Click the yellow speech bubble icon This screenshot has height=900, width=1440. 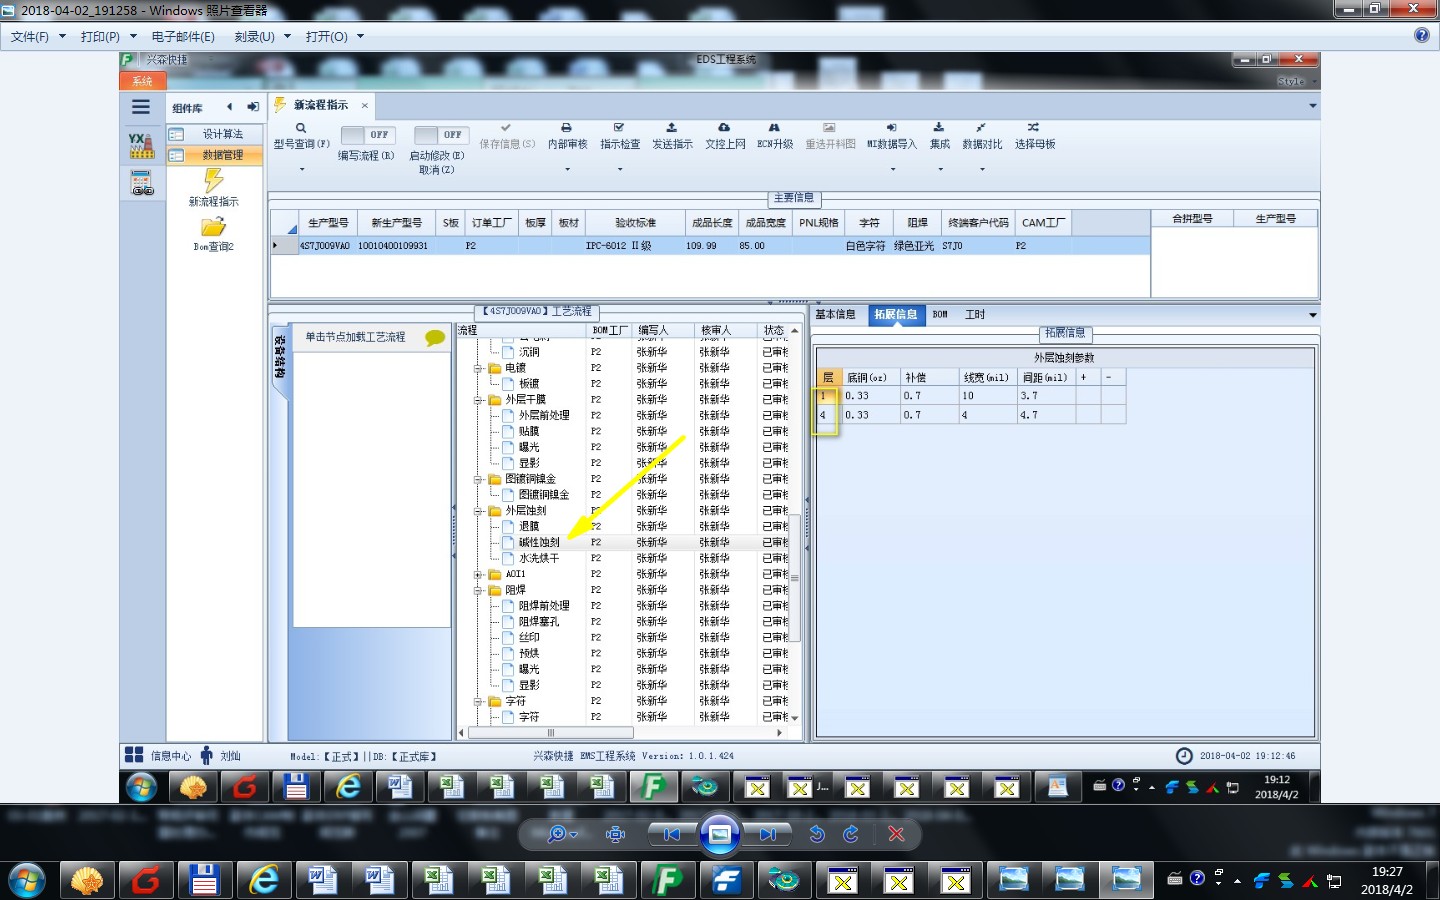[435, 338]
